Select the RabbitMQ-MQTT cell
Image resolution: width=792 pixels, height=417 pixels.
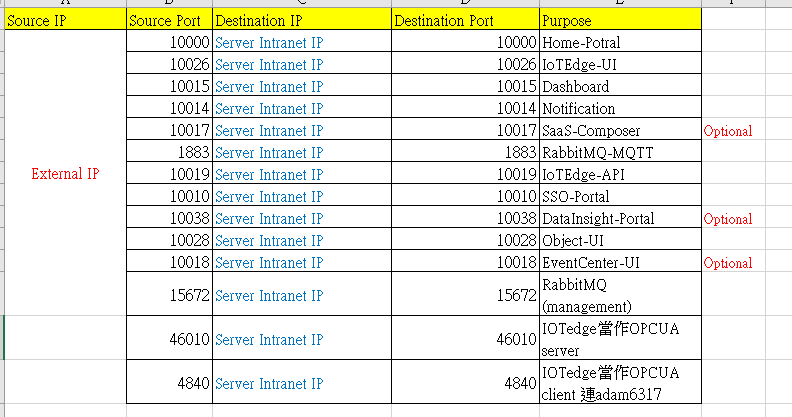[620, 153]
